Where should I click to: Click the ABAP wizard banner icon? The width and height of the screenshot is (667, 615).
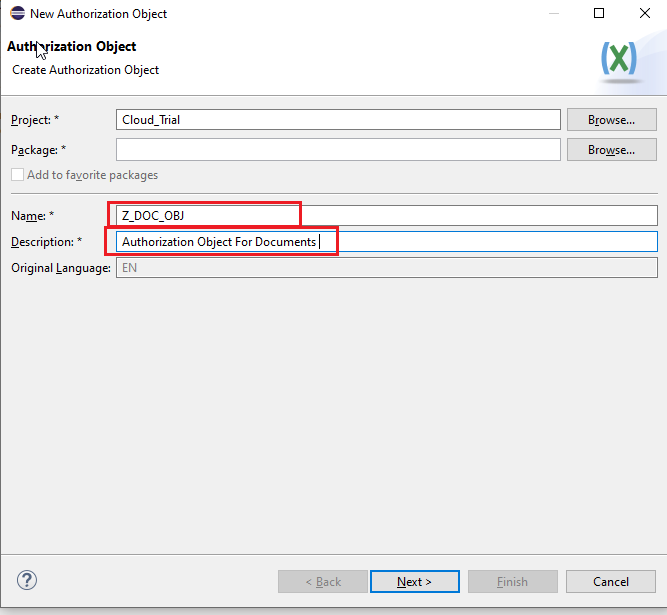pos(621,61)
